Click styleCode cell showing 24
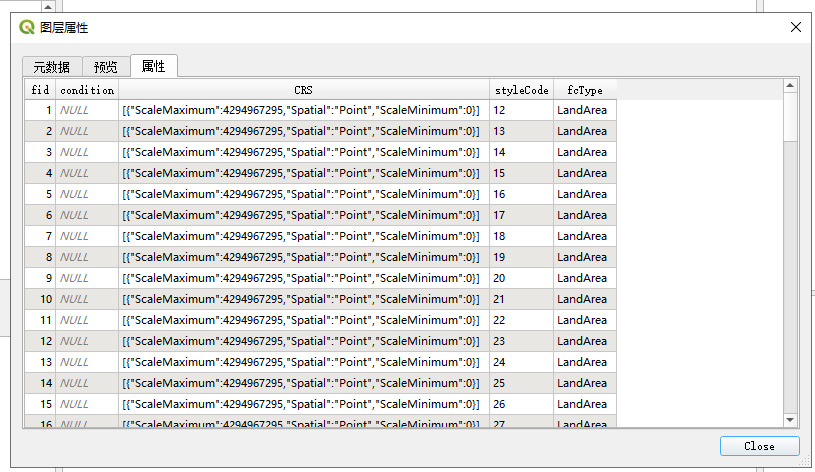Viewport: 815px width, 472px height. [521, 362]
